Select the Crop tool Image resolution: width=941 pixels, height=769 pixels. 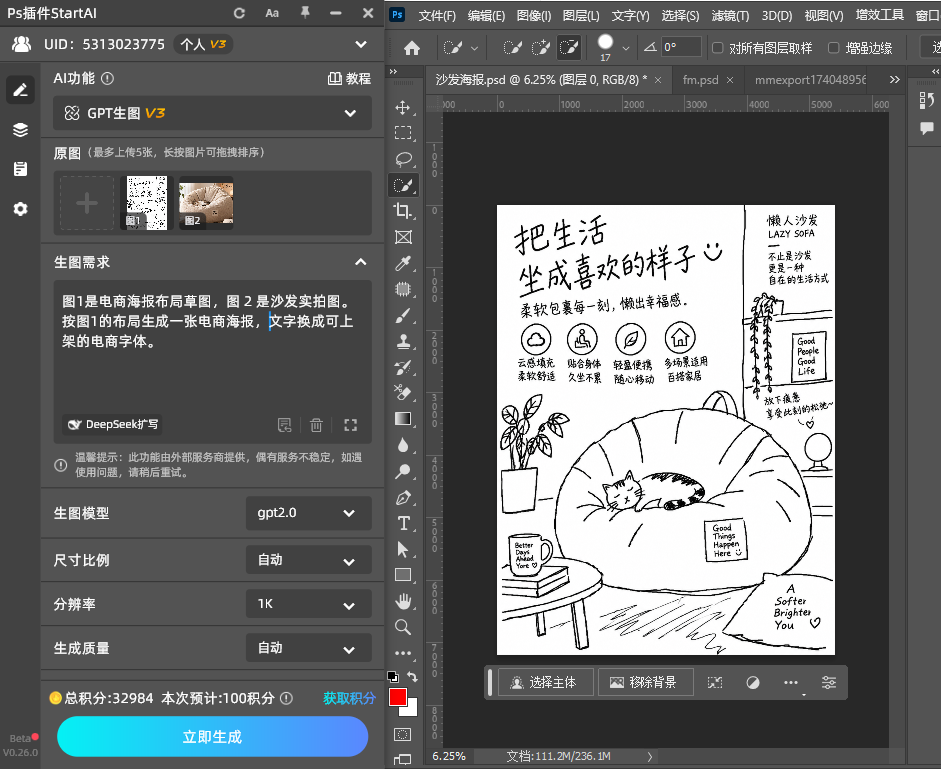(x=403, y=211)
